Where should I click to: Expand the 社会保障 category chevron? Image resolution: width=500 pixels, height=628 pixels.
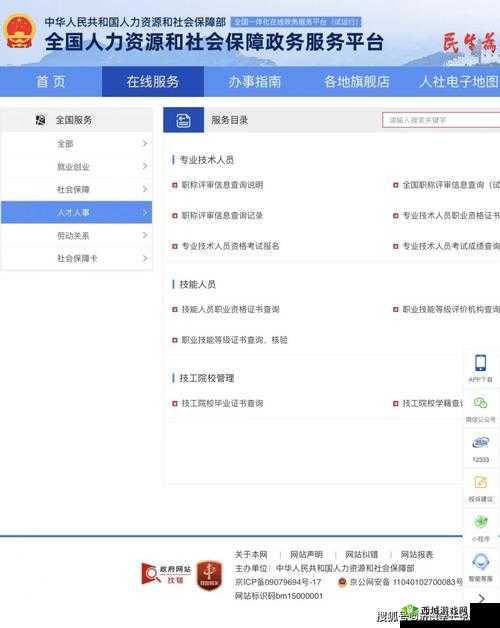click(145, 189)
